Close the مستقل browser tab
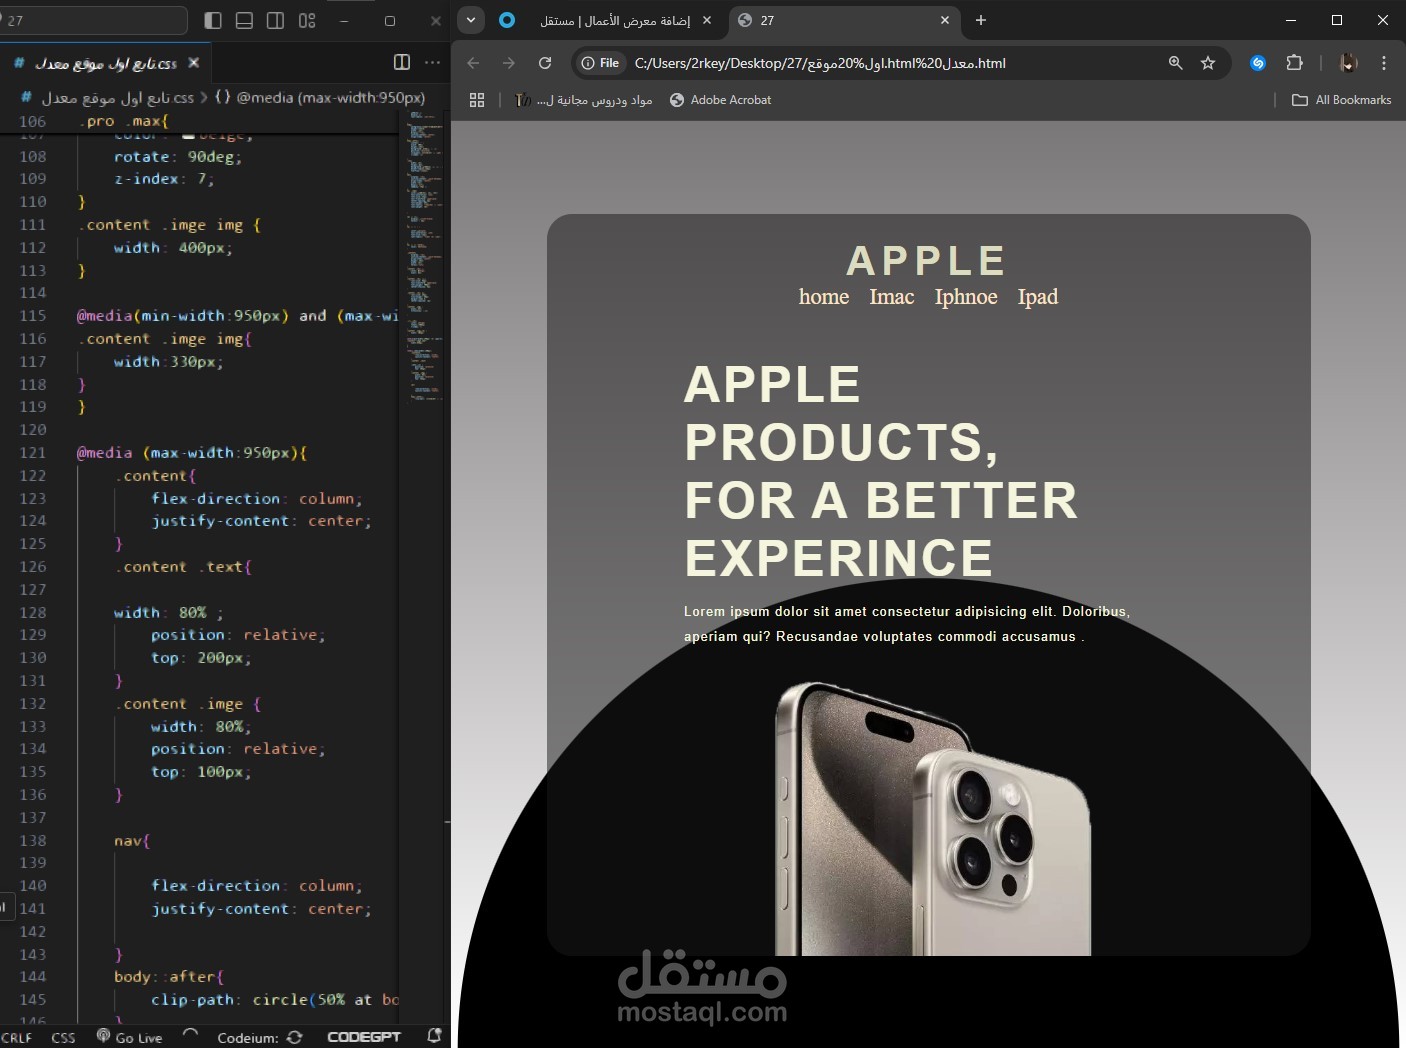The image size is (1406, 1048). [707, 20]
